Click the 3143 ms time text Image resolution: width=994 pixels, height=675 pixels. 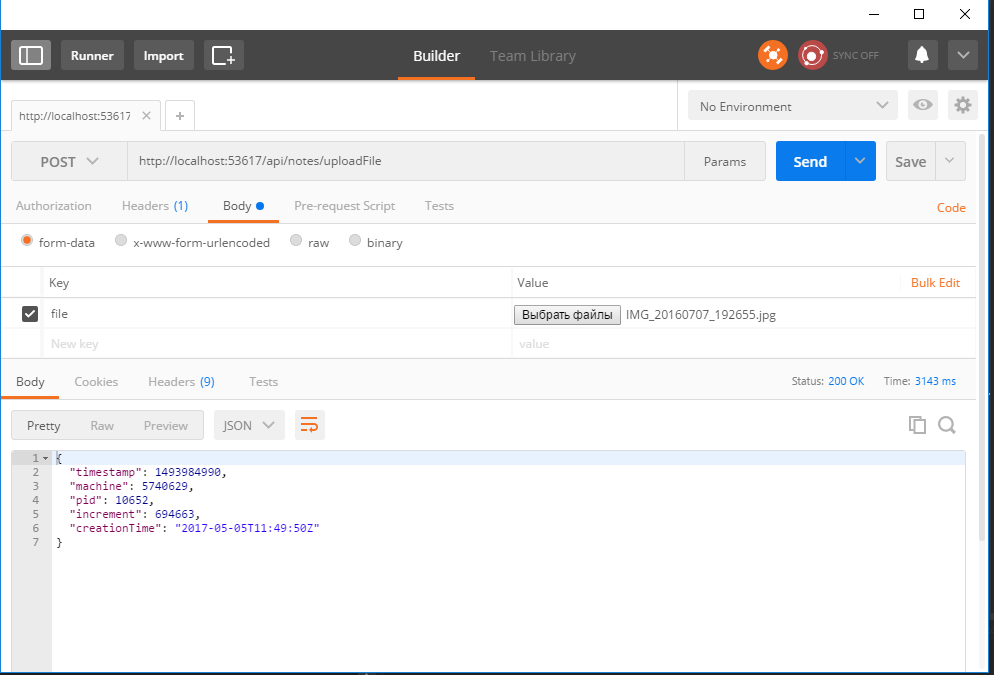935,381
